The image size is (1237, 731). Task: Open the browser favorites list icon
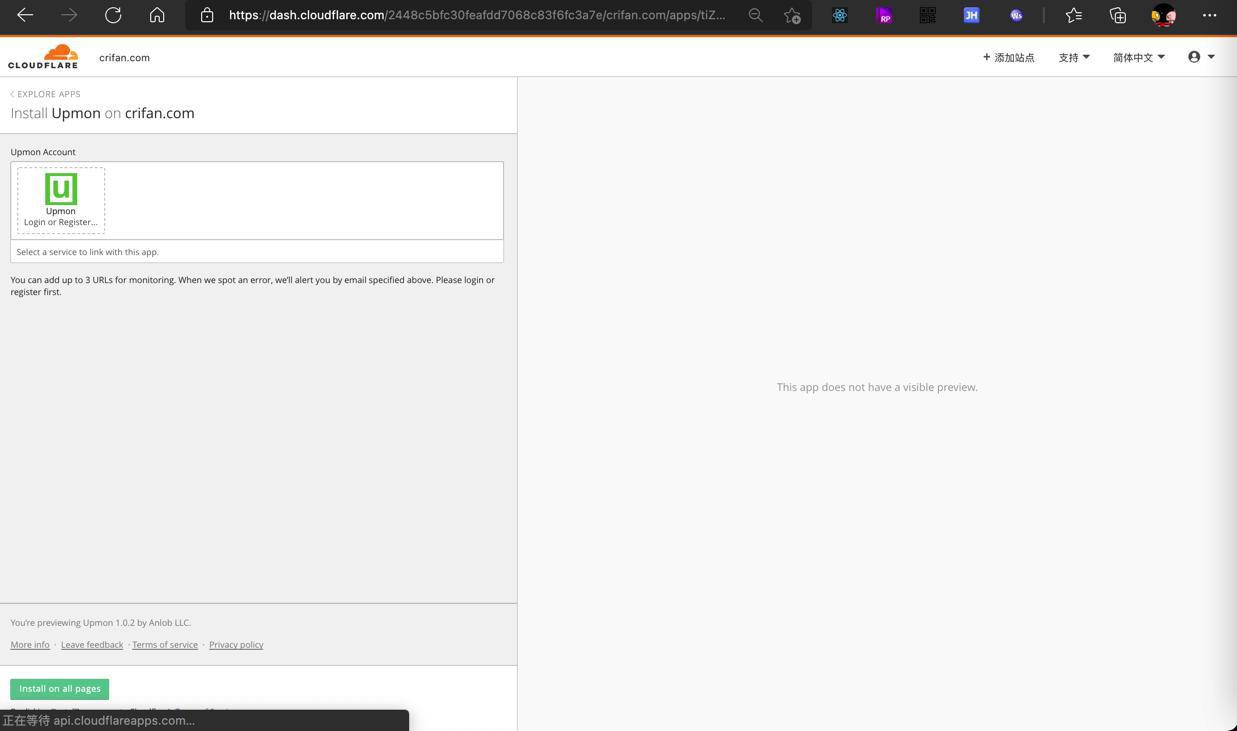[x=1074, y=15]
